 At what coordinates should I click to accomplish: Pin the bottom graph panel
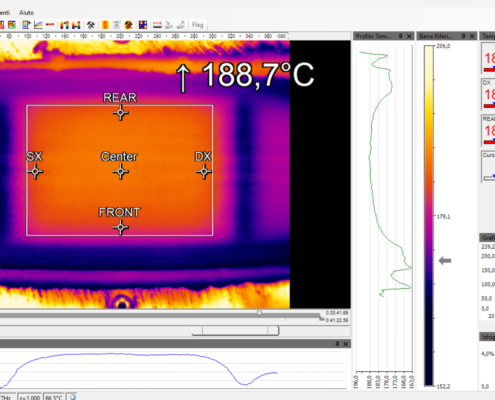tap(337, 344)
